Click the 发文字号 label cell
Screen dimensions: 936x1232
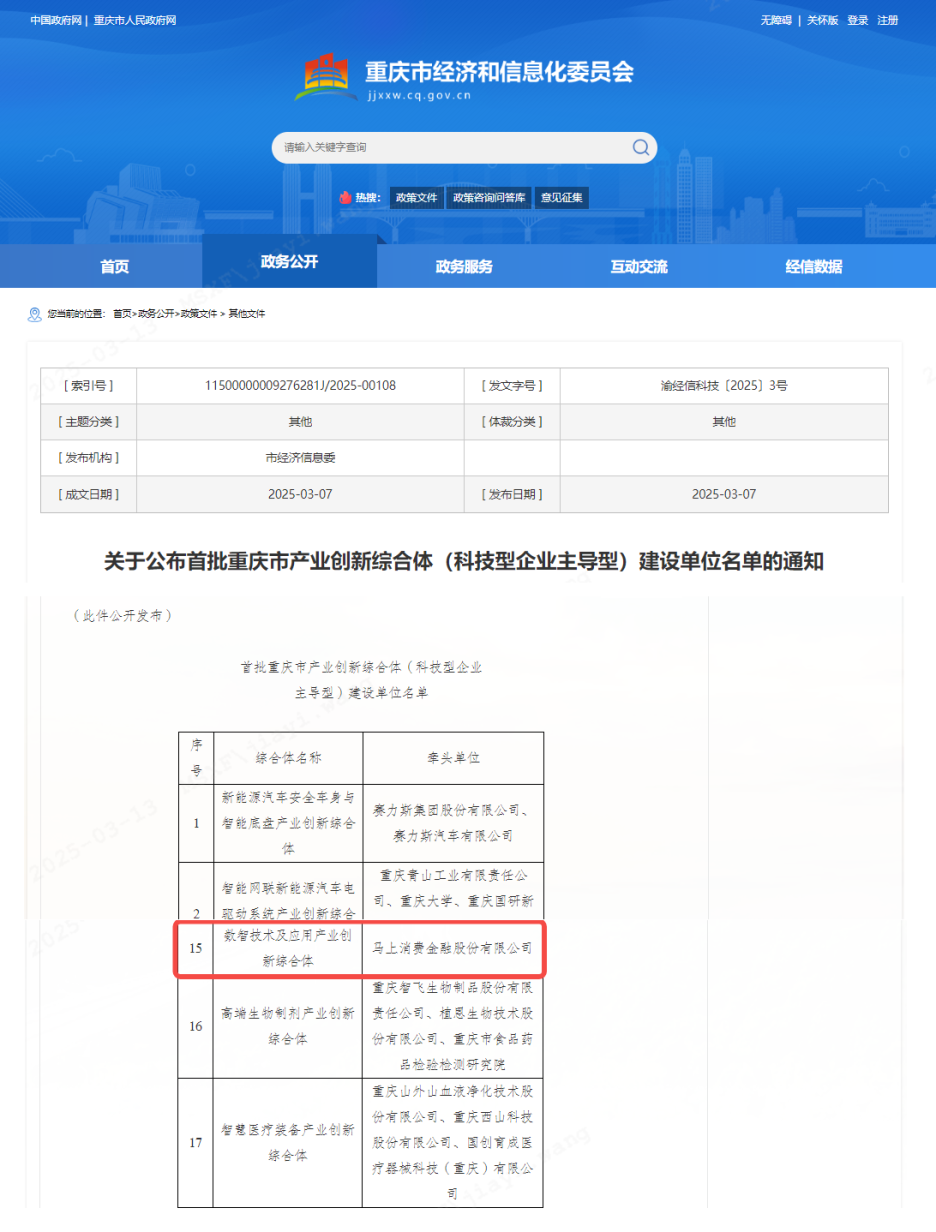(512, 386)
